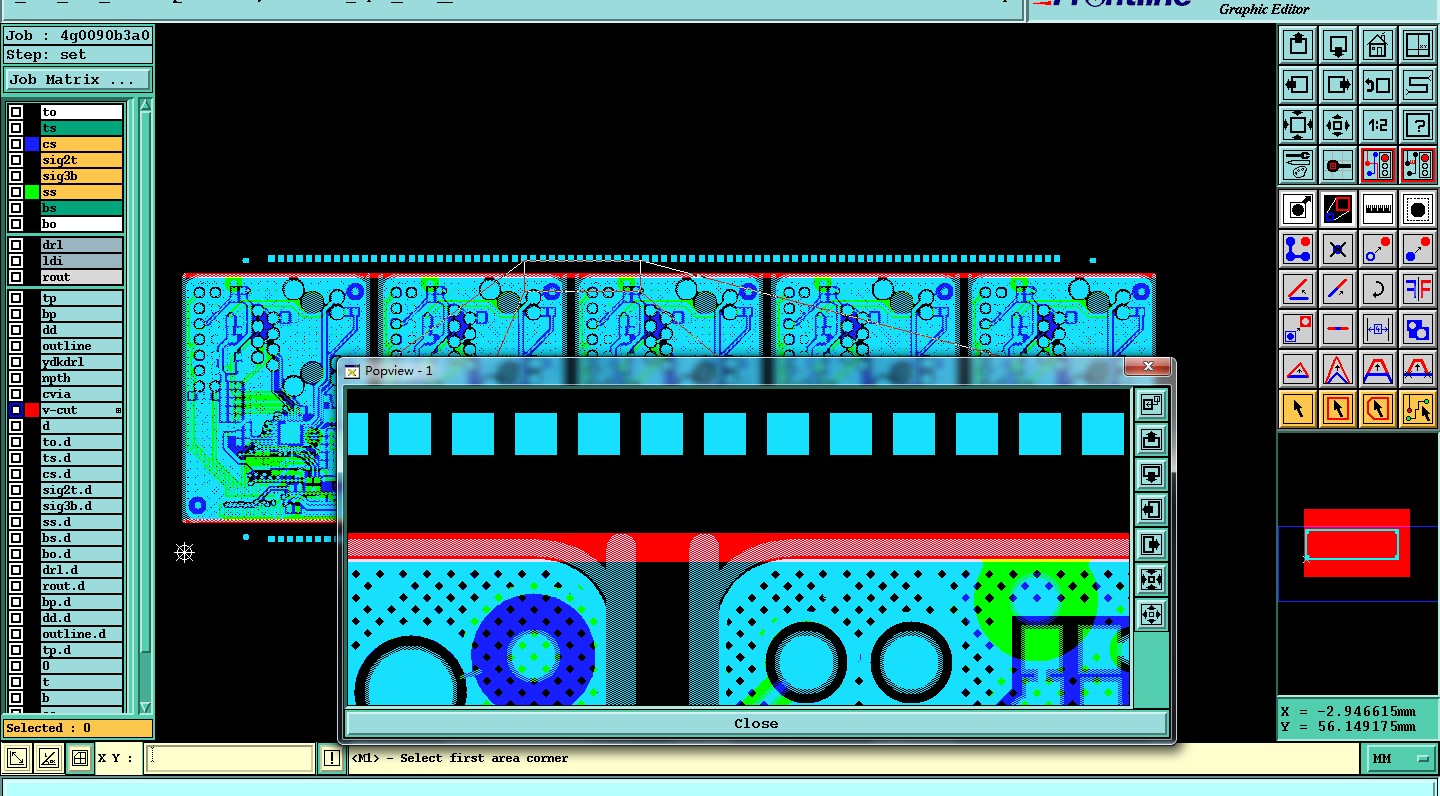Click the Popview top layout icon
The height and width of the screenshot is (796, 1440).
(1151, 404)
